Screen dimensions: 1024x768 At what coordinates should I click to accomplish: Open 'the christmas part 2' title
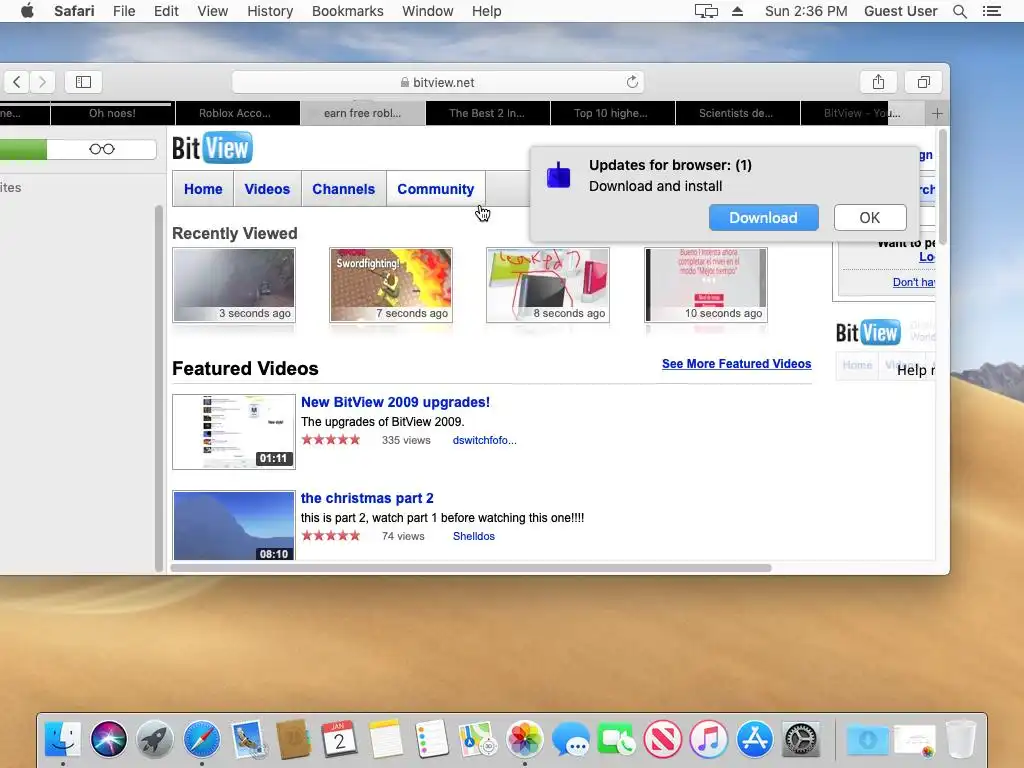coord(367,498)
